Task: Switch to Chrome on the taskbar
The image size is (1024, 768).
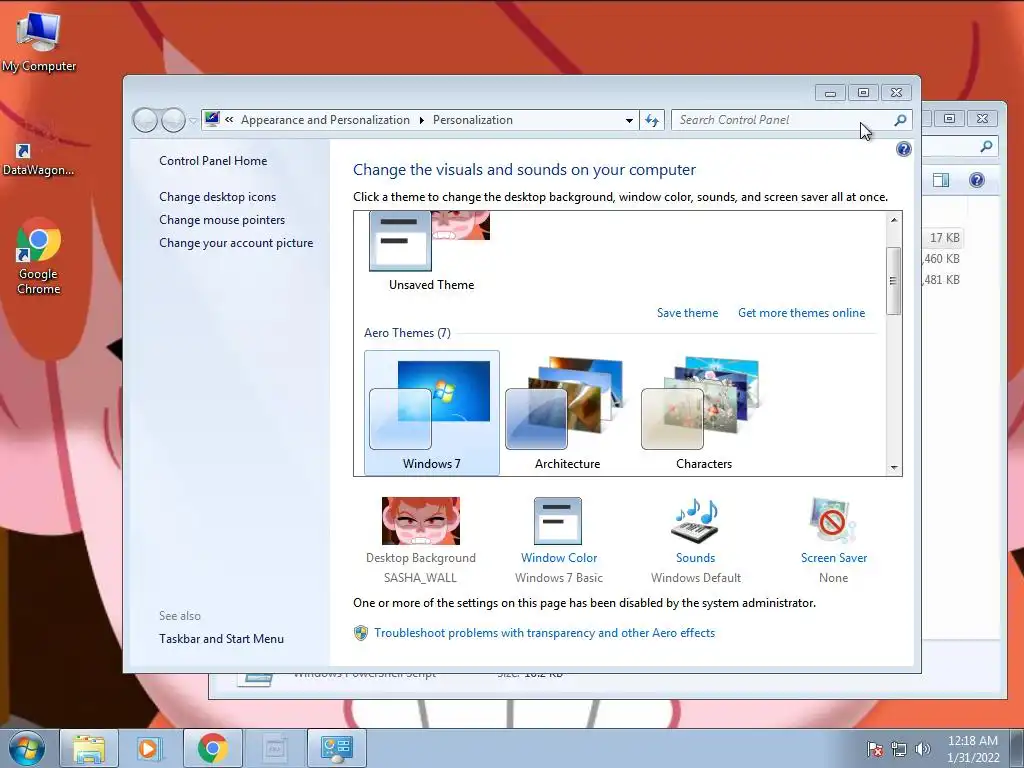Action: (x=212, y=748)
